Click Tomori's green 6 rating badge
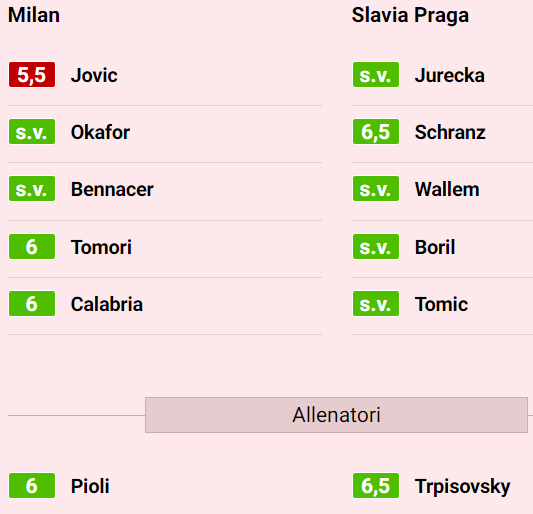 tap(32, 246)
